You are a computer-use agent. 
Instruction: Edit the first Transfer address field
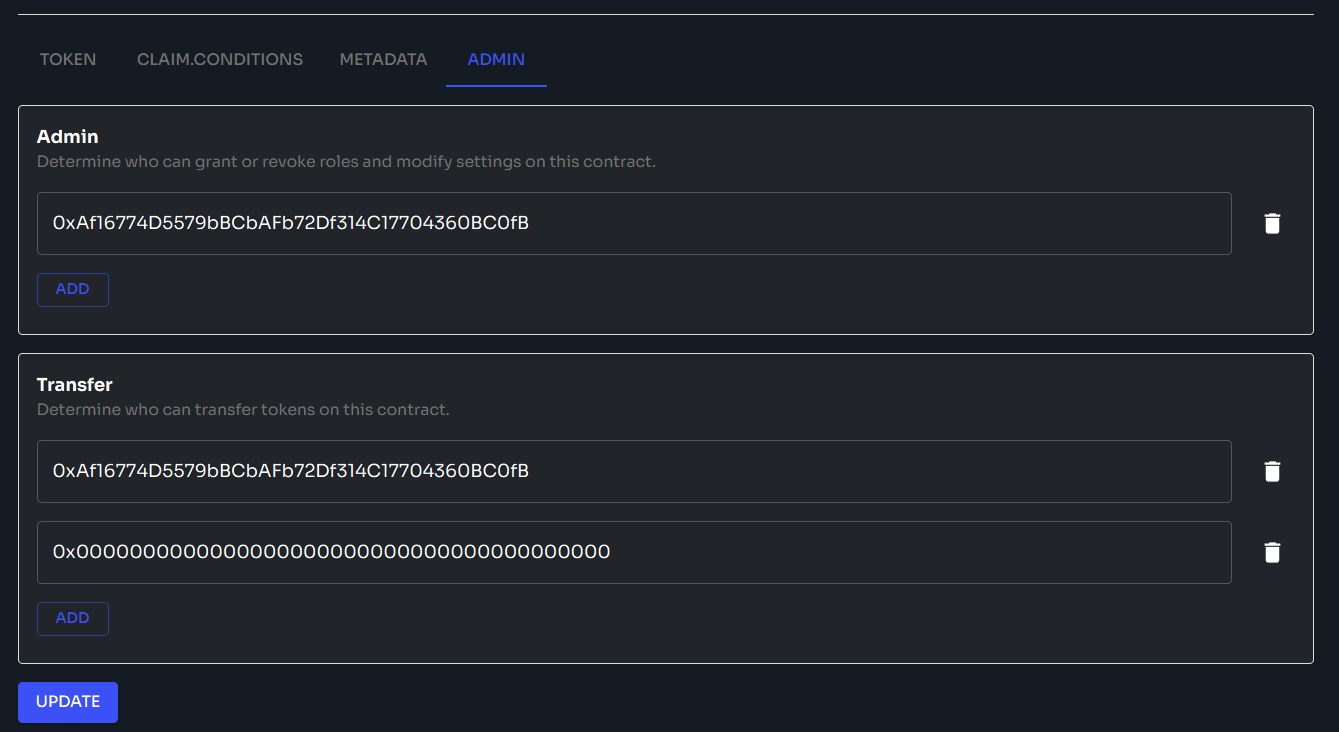[634, 471]
